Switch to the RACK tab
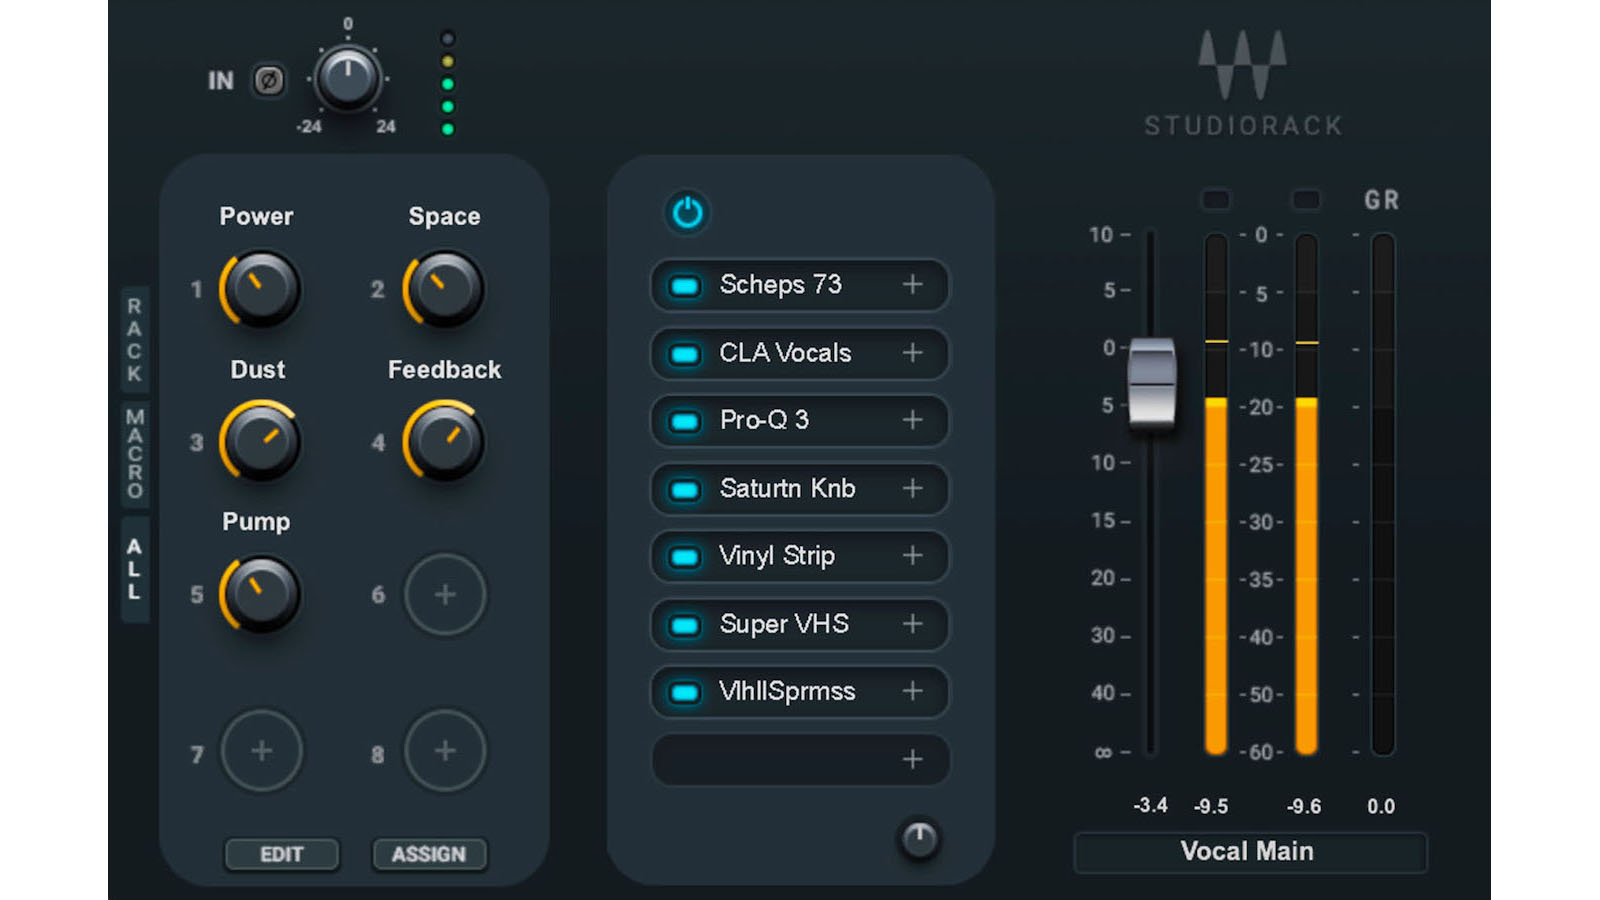This screenshot has height=900, width=1600. [133, 337]
